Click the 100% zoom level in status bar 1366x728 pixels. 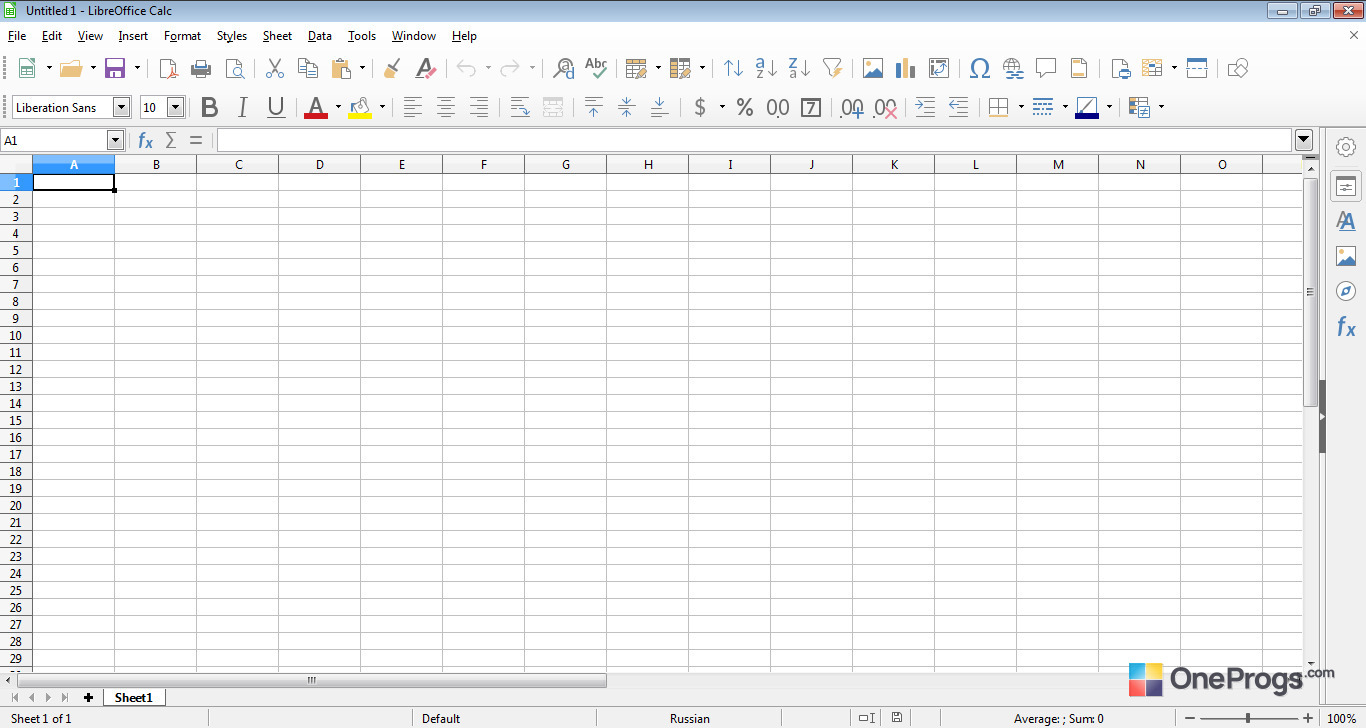1341,718
